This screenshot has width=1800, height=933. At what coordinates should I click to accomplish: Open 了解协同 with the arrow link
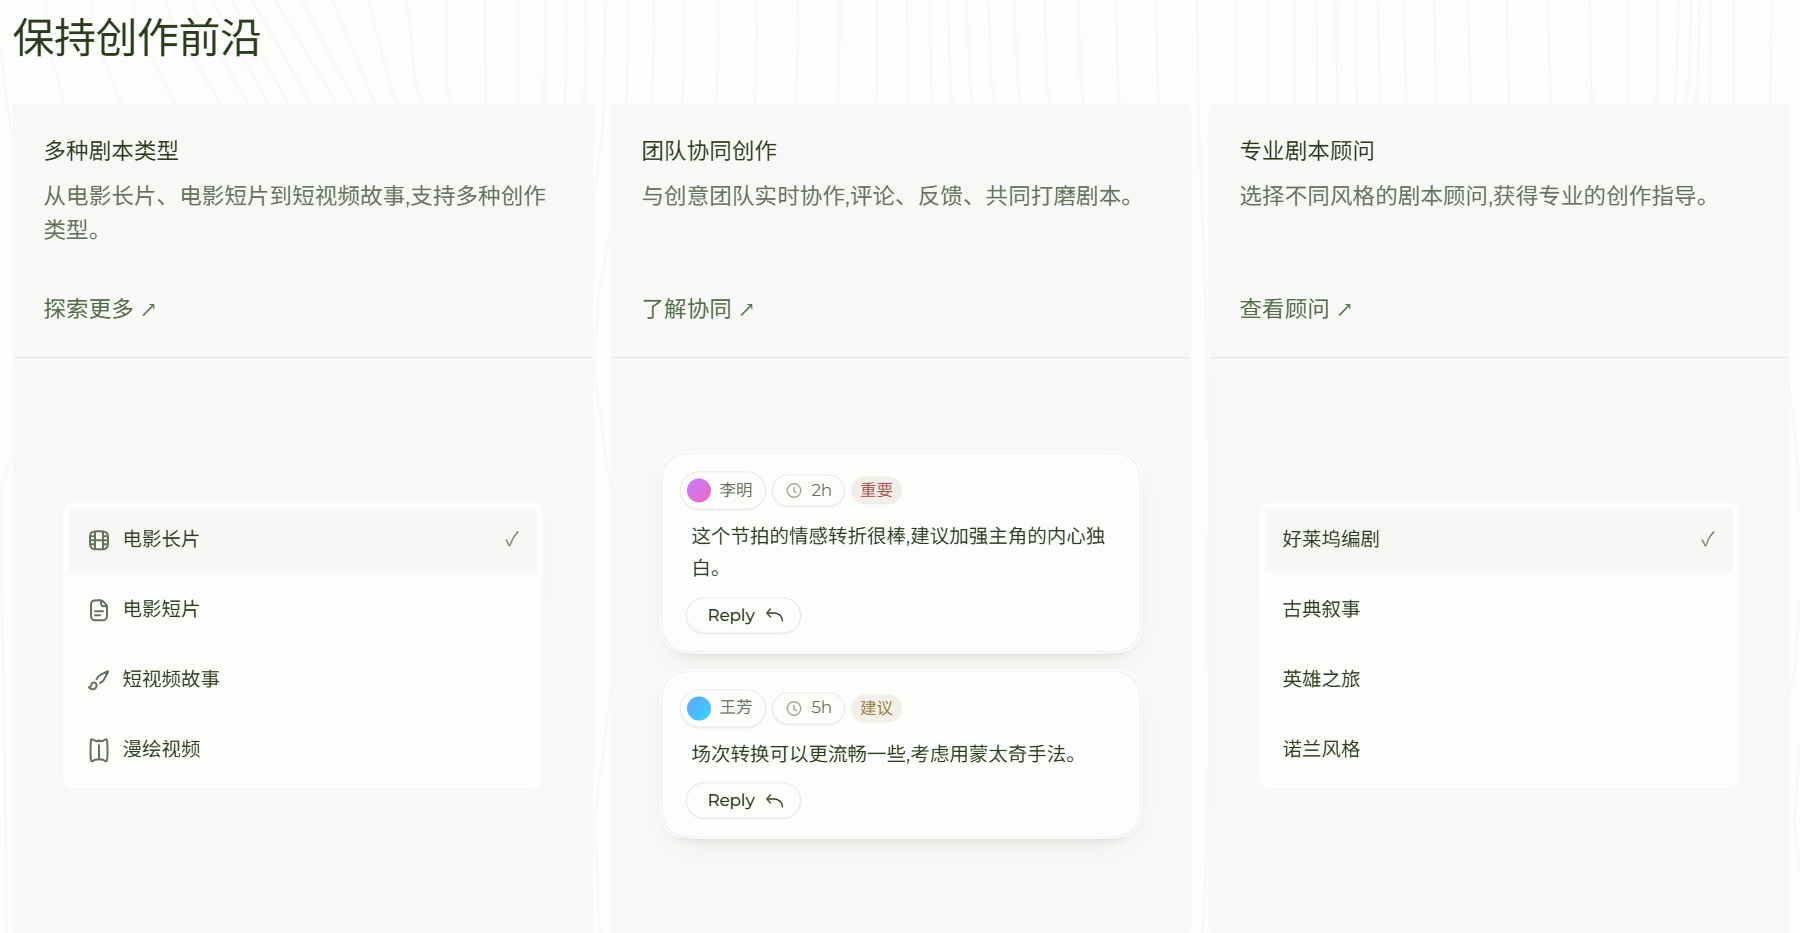tap(699, 309)
